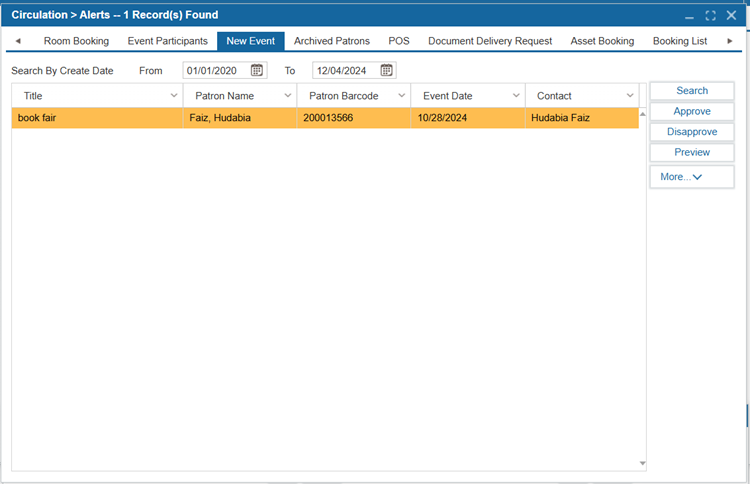Click the event date '10/28/2024' cell
This screenshot has height=484, width=750.
pyautogui.click(x=468, y=118)
